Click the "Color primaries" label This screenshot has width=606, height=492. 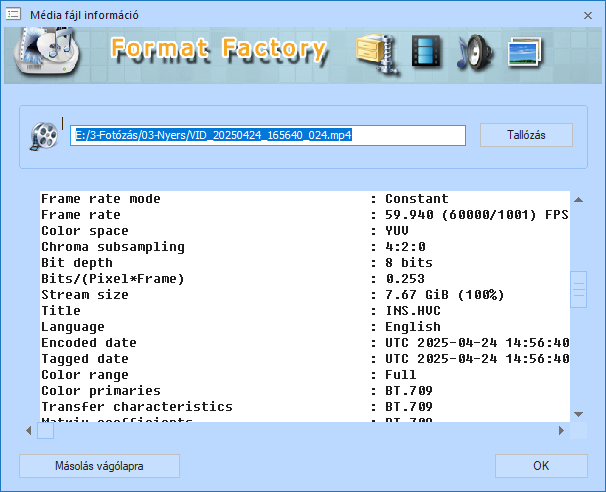coord(101,391)
